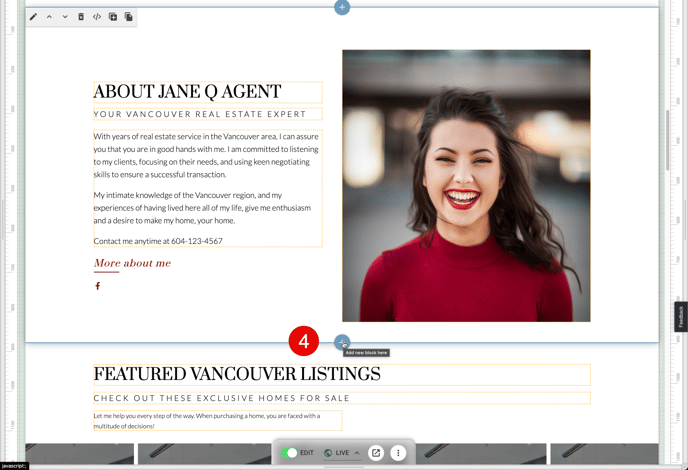
Task: Select YOUR VANCOUVER REAL ESTATE EXPERT subheading
Action: [208, 114]
